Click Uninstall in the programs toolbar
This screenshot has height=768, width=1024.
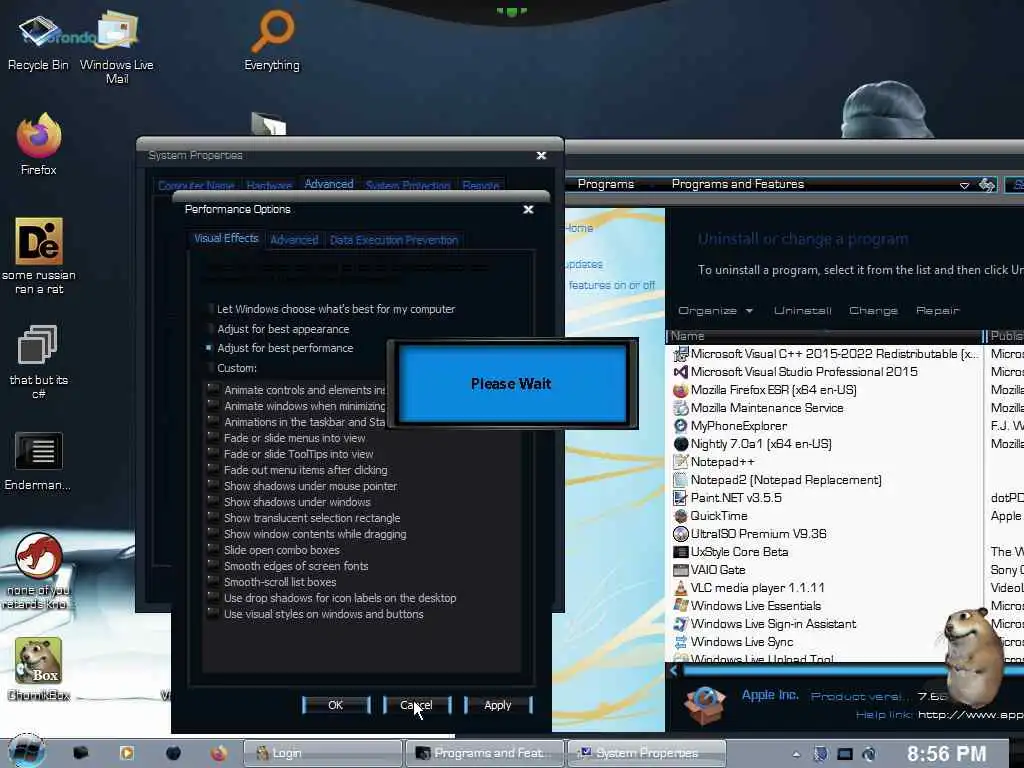[x=803, y=311]
